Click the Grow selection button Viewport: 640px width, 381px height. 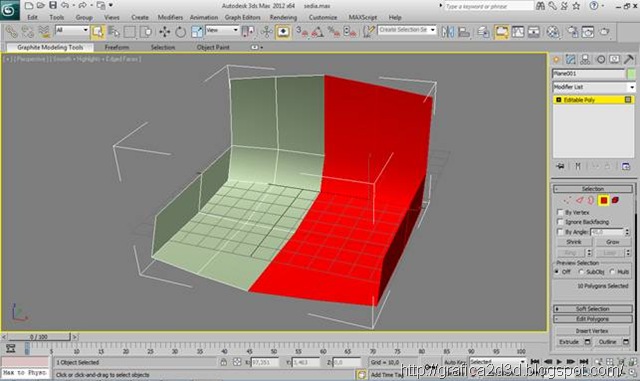pos(612,242)
